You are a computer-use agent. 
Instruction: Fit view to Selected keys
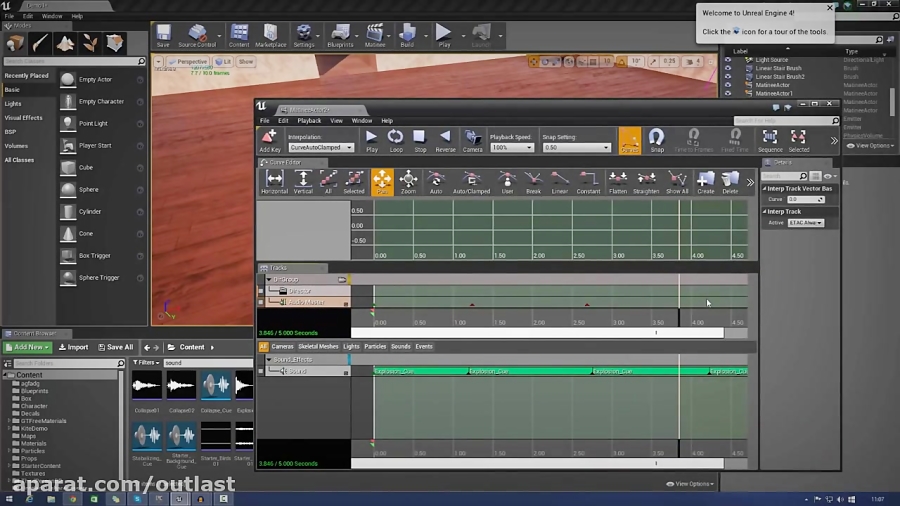point(798,141)
